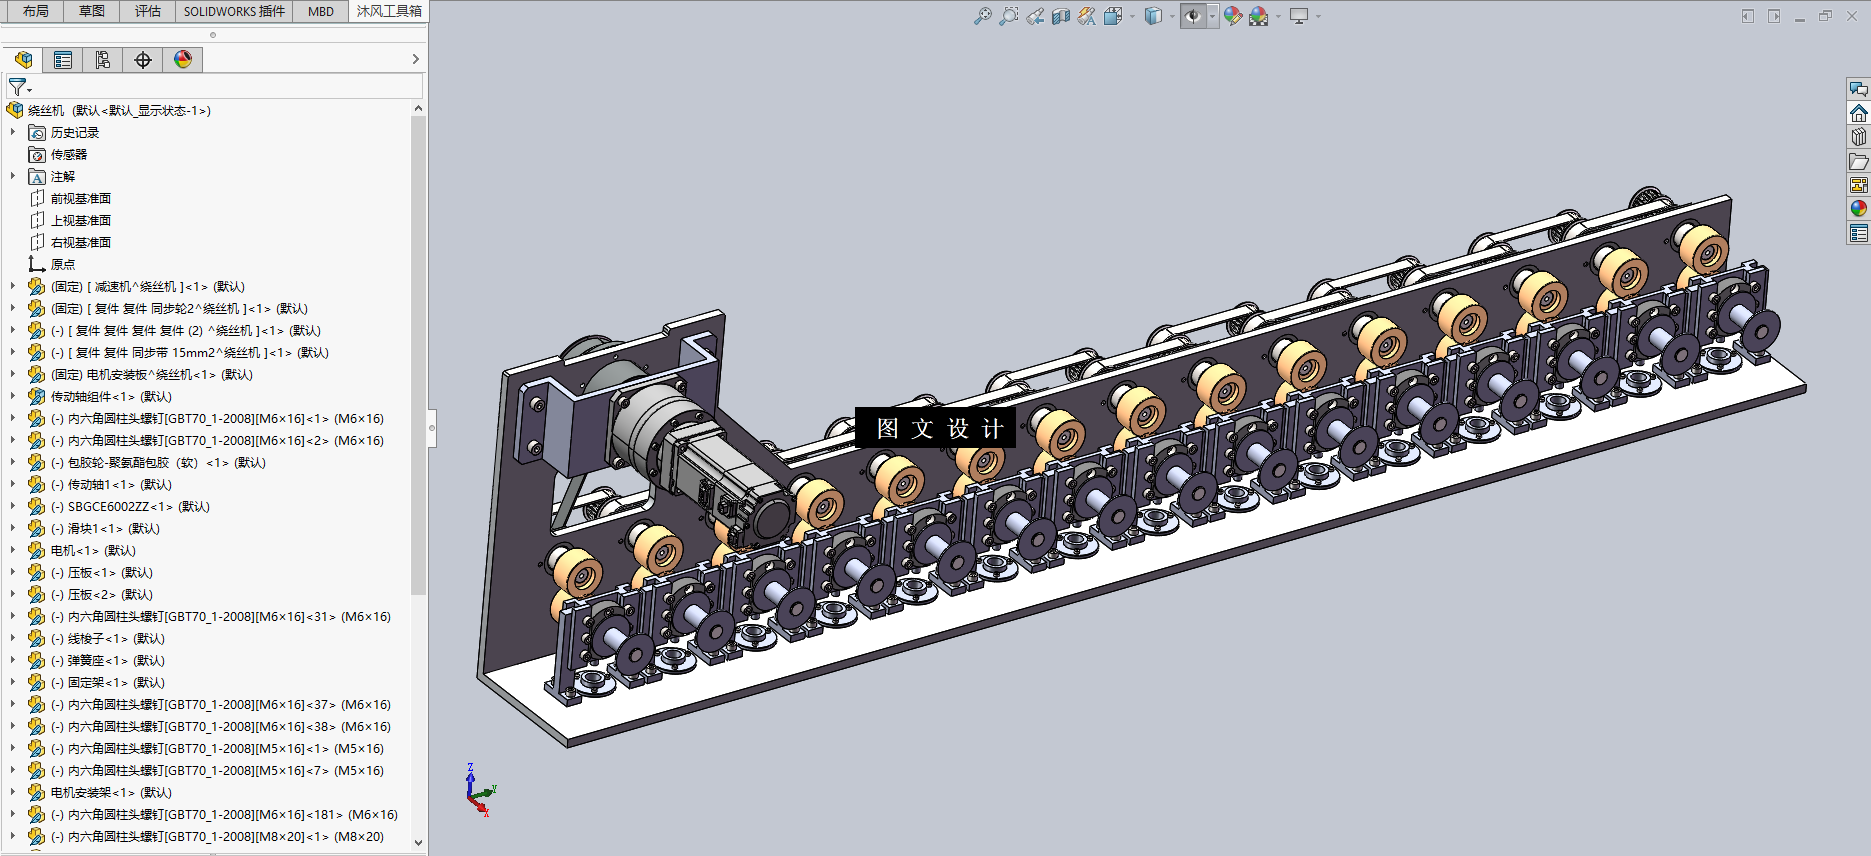Viewport: 1871px width, 856px height.
Task: Open the Apply Scene dropdown arrow
Action: click(1278, 16)
